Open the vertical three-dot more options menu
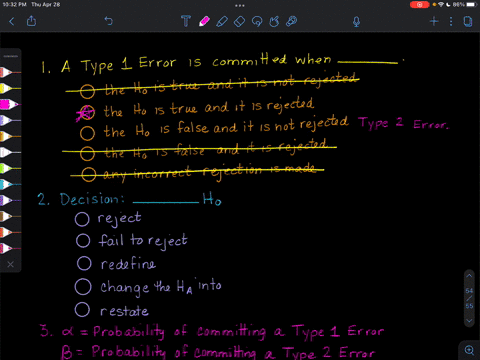 [451, 22]
